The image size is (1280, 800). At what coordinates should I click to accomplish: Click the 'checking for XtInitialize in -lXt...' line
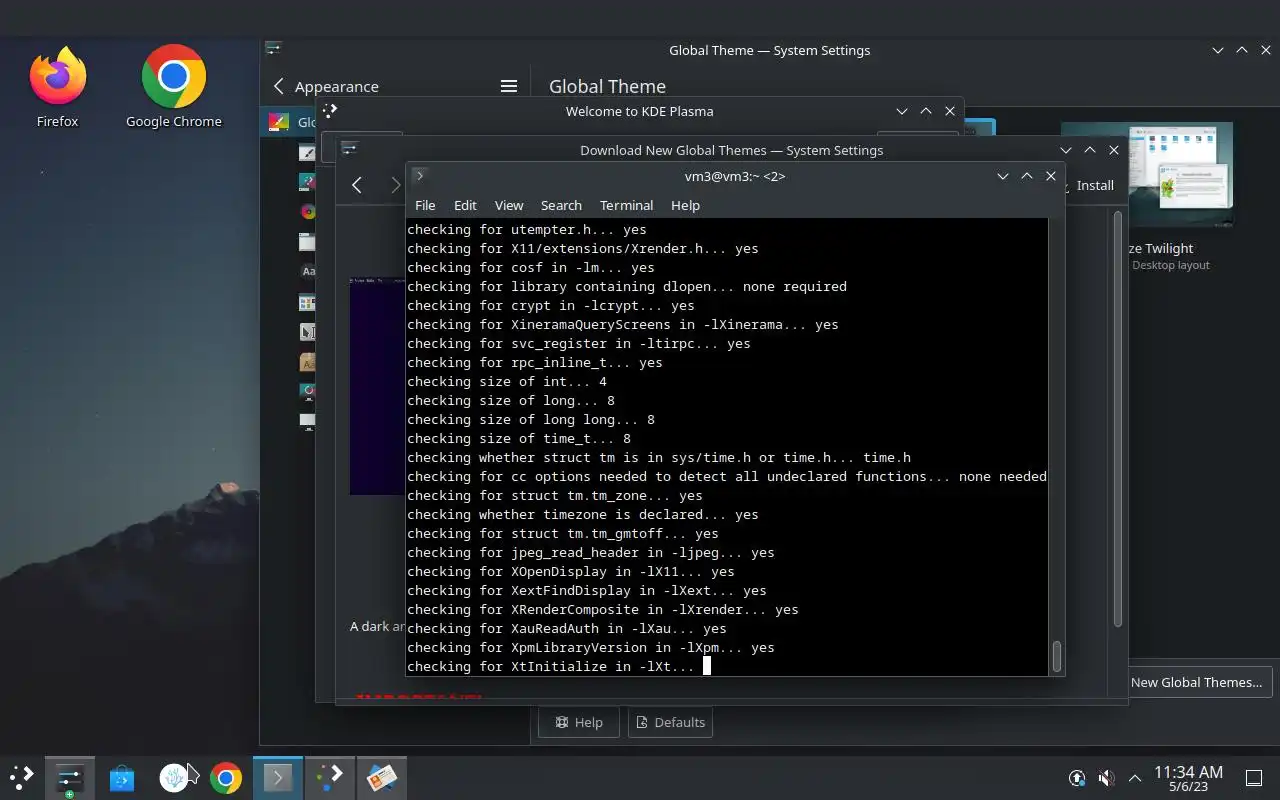click(x=550, y=666)
